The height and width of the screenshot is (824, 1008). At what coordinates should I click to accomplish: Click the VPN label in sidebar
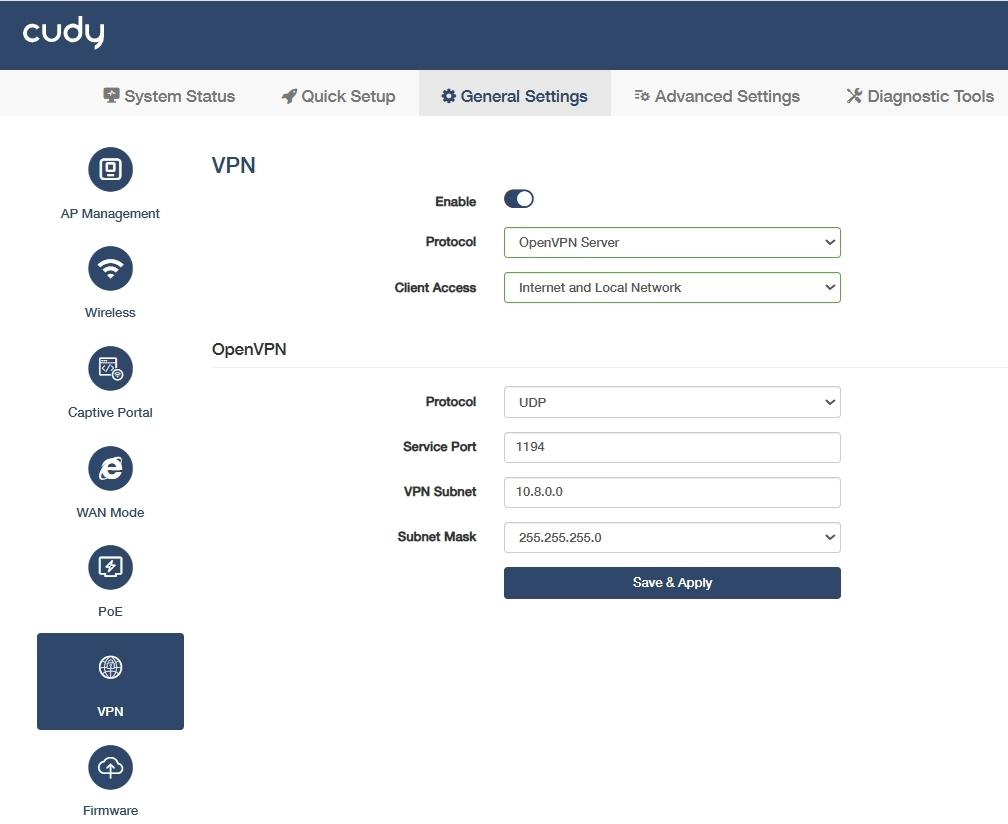click(110, 712)
